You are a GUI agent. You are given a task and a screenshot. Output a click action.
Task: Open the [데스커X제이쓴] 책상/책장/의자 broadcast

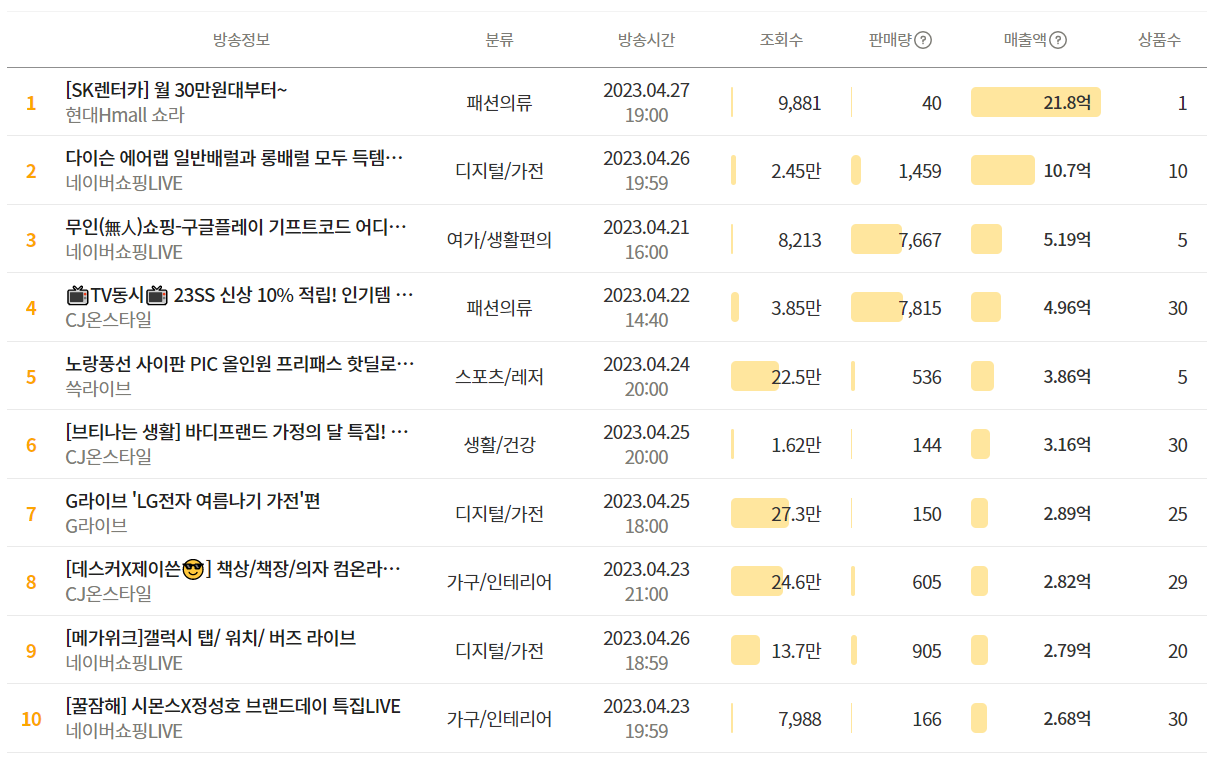click(x=234, y=569)
